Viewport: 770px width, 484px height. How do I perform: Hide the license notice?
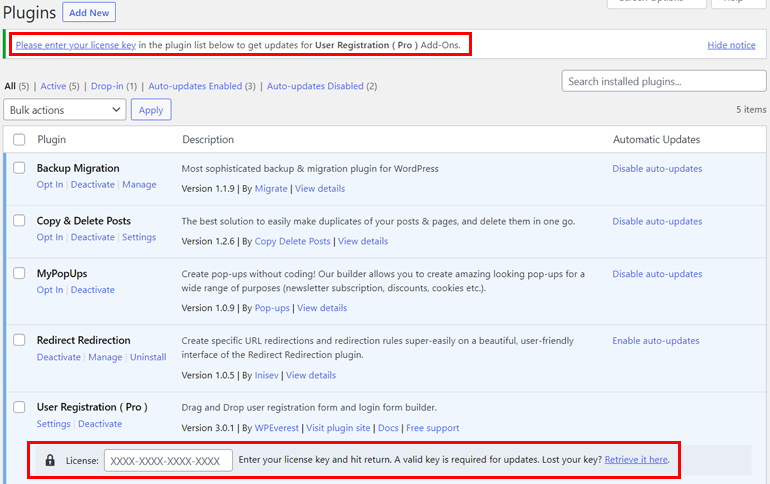click(731, 45)
